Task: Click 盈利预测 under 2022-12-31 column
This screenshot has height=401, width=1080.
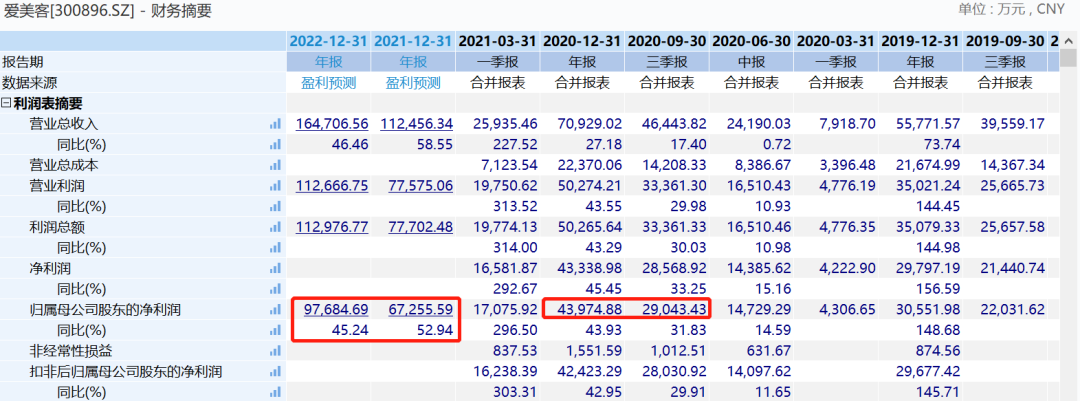Action: point(329,83)
